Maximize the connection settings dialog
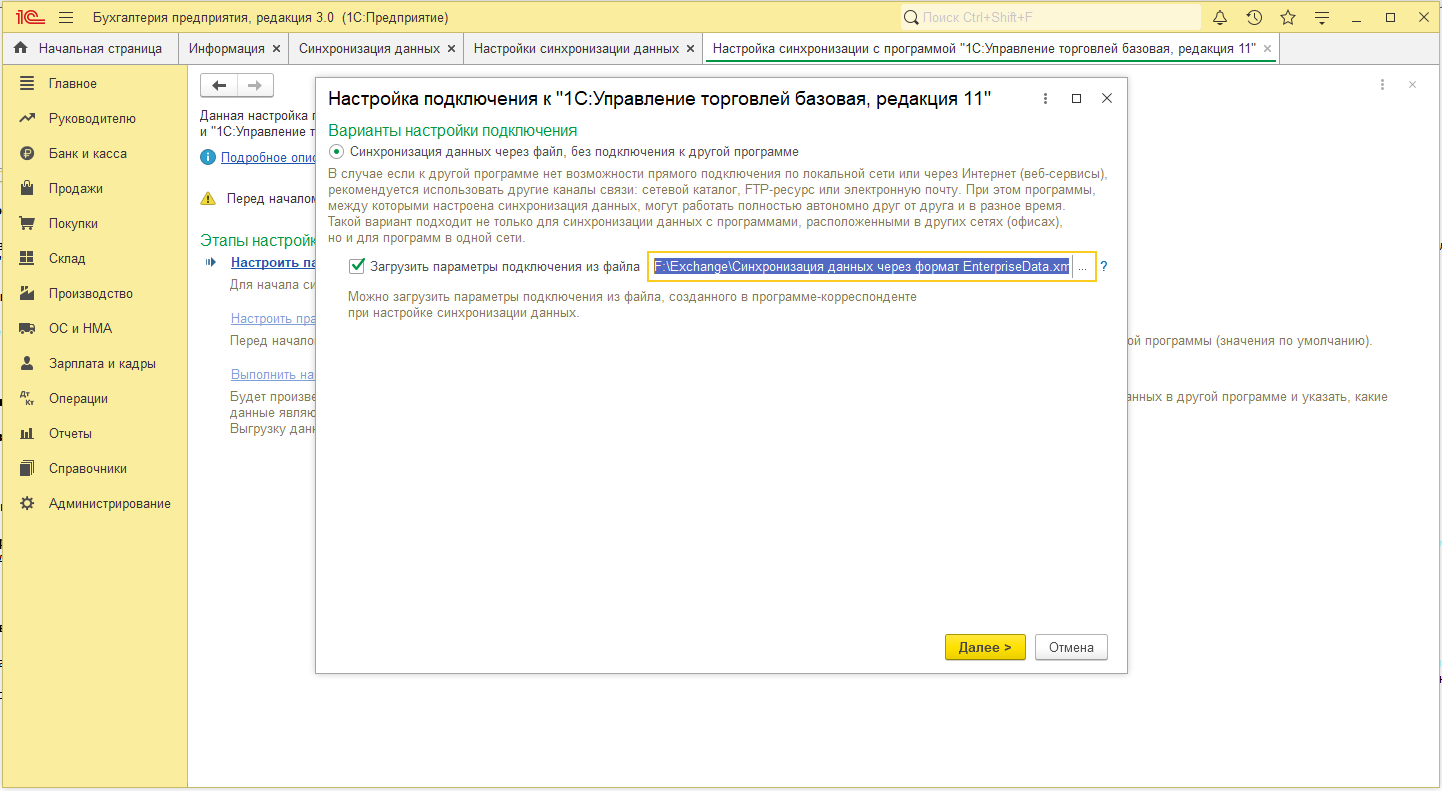Image resolution: width=1442 pixels, height=791 pixels. pyautogui.click(x=1076, y=99)
